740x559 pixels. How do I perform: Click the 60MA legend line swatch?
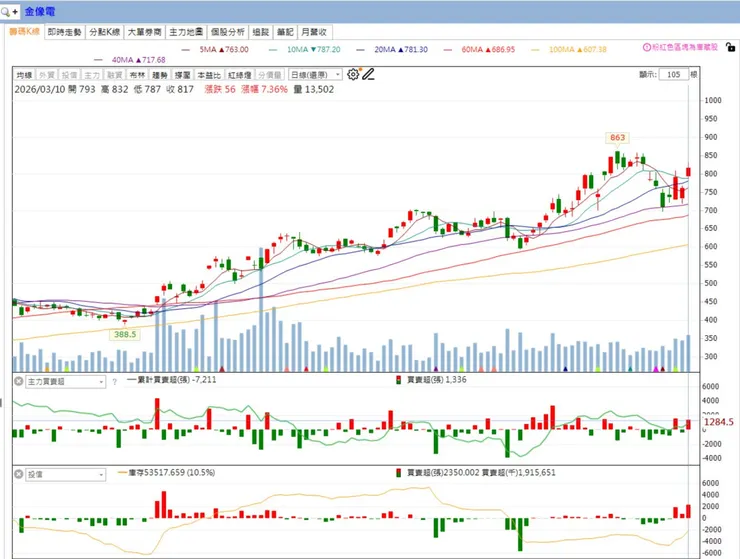[447, 50]
